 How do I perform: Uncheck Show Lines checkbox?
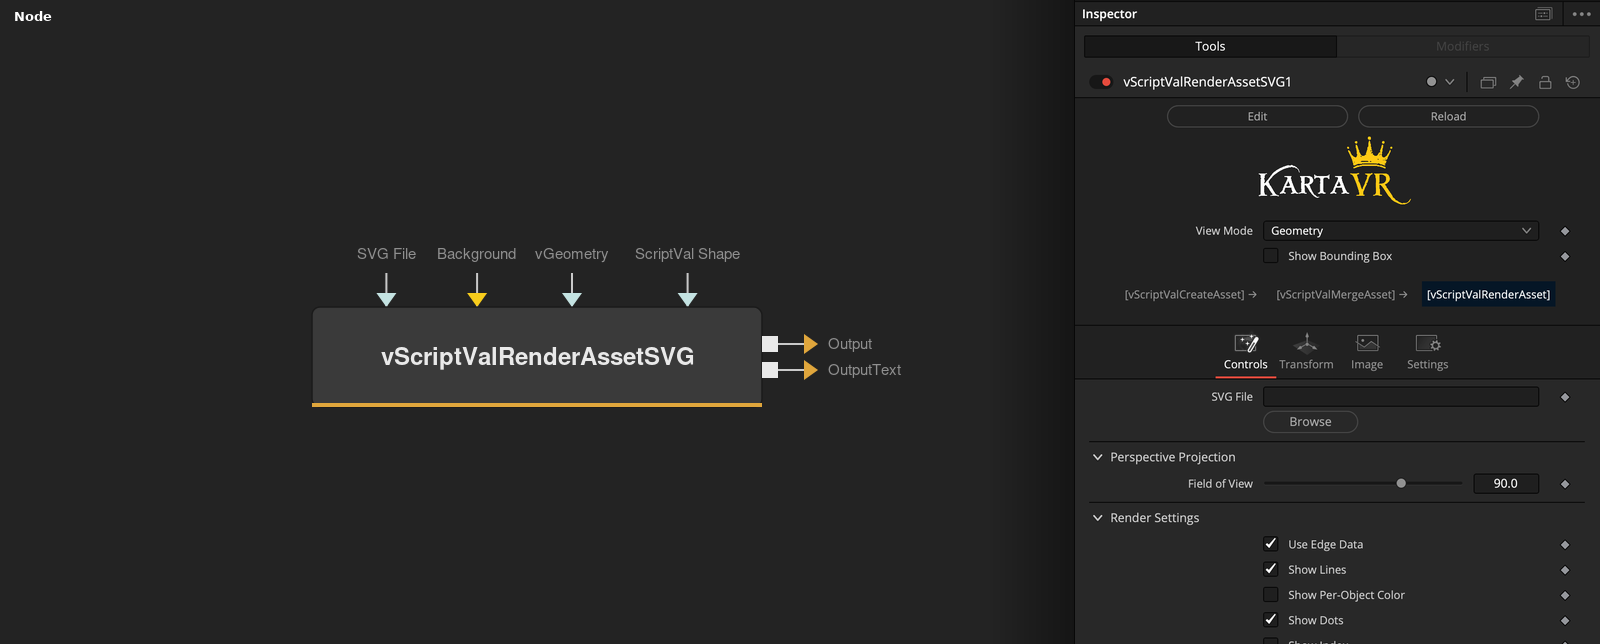(x=1271, y=569)
